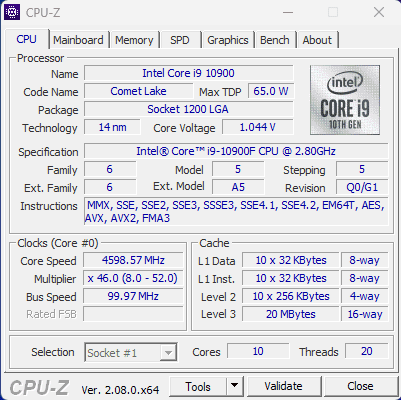Image resolution: width=401 pixels, height=400 pixels.
Task: Click the Technology value 14 nm
Action: click(112, 127)
